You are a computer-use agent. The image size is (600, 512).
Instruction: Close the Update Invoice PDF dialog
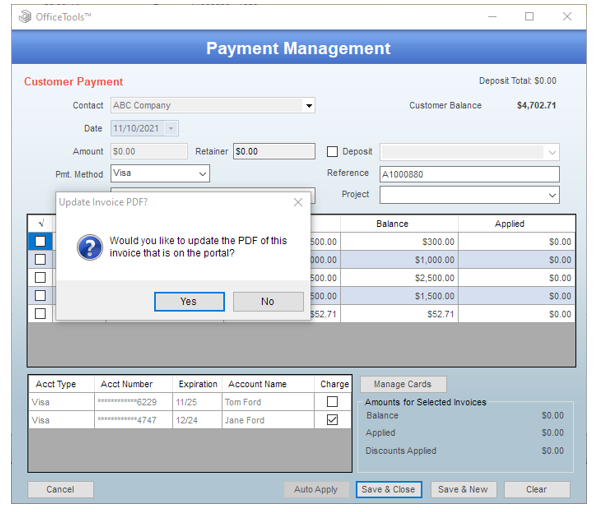coord(298,202)
